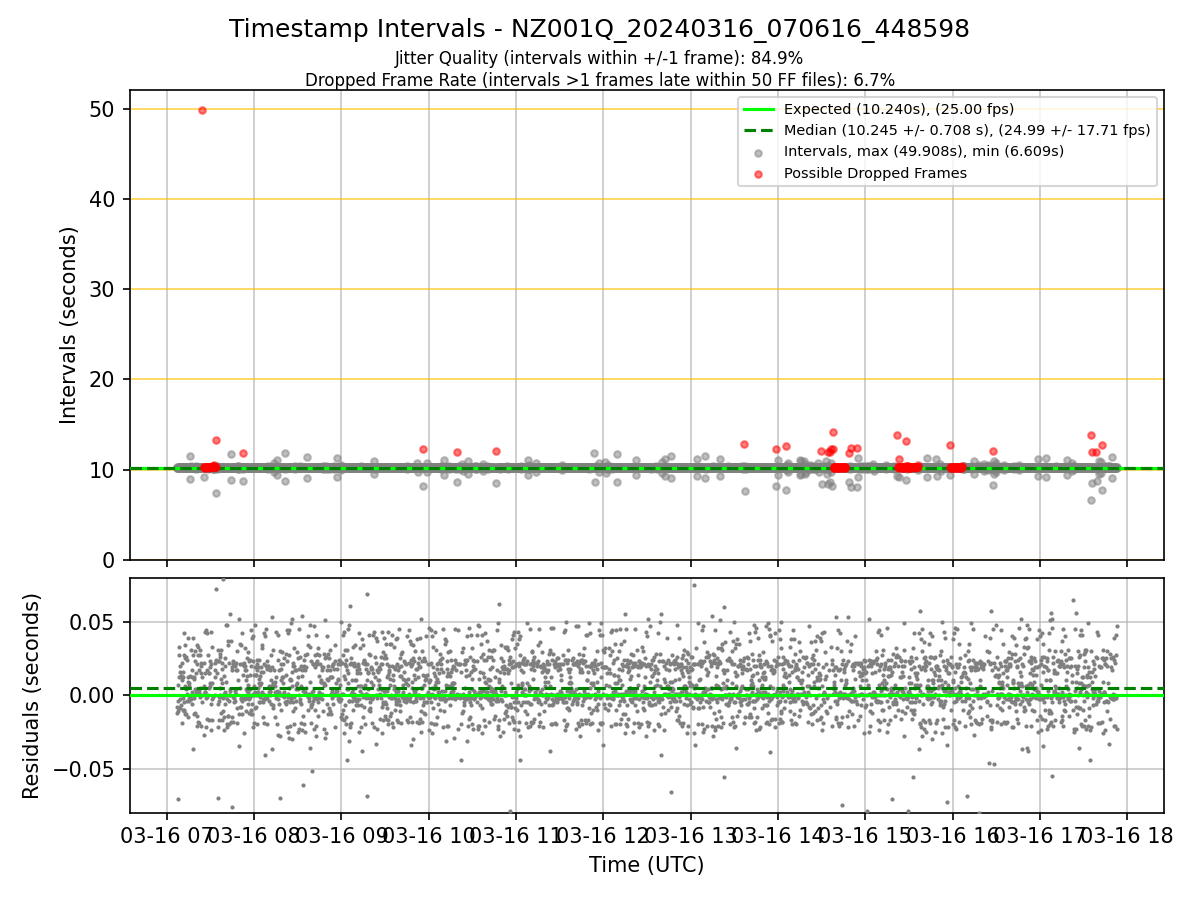Click the plot title containing NZ001Q_20240316_070616_448598

coord(599,29)
